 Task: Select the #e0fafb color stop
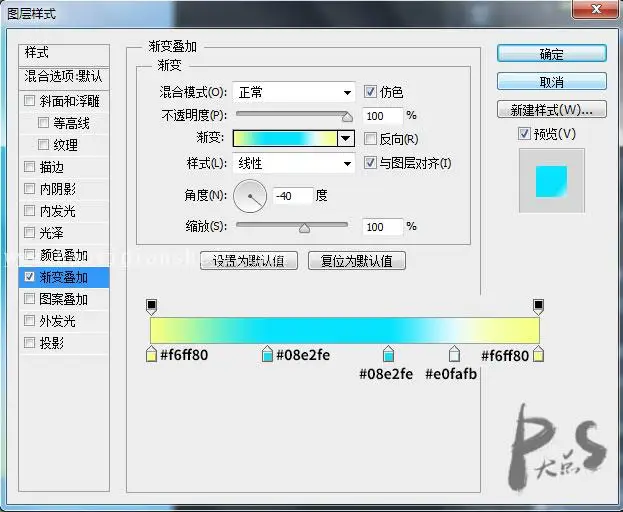[454, 354]
